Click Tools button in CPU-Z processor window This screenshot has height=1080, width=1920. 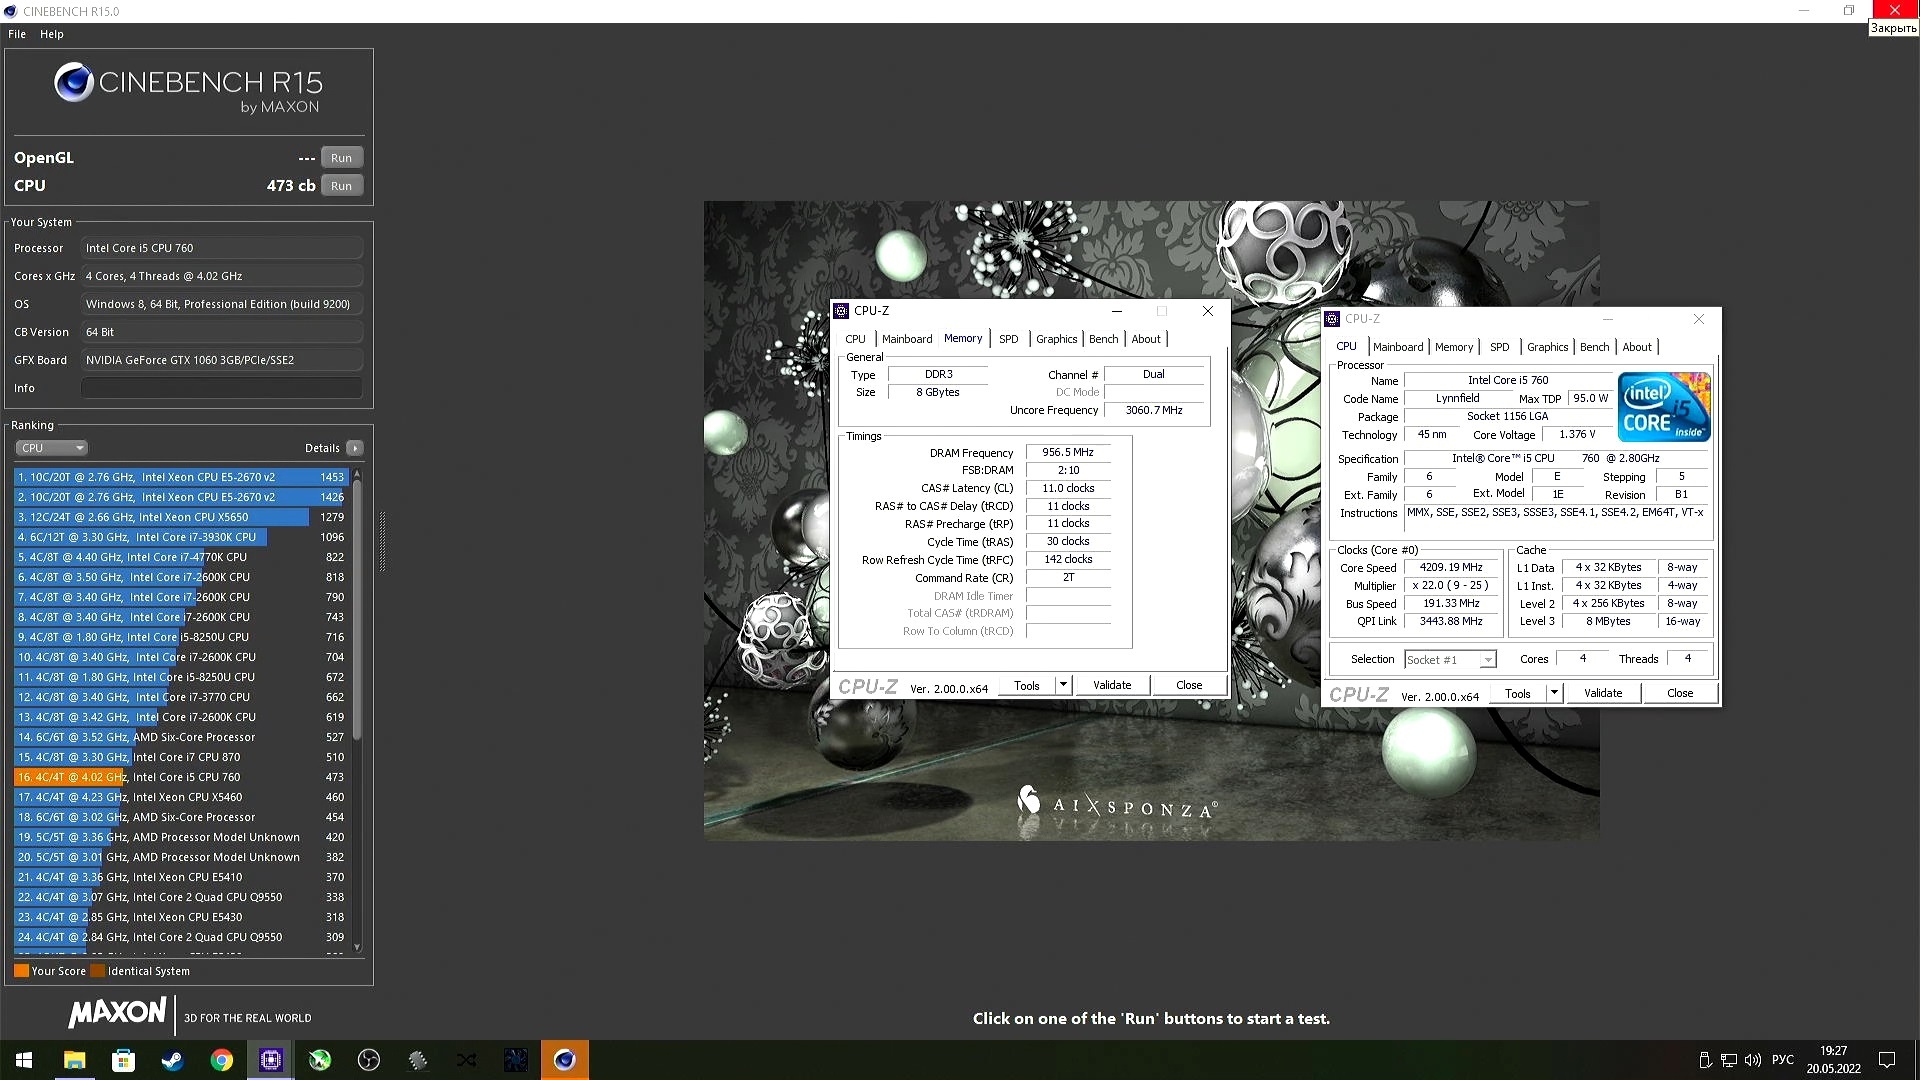coord(1518,693)
